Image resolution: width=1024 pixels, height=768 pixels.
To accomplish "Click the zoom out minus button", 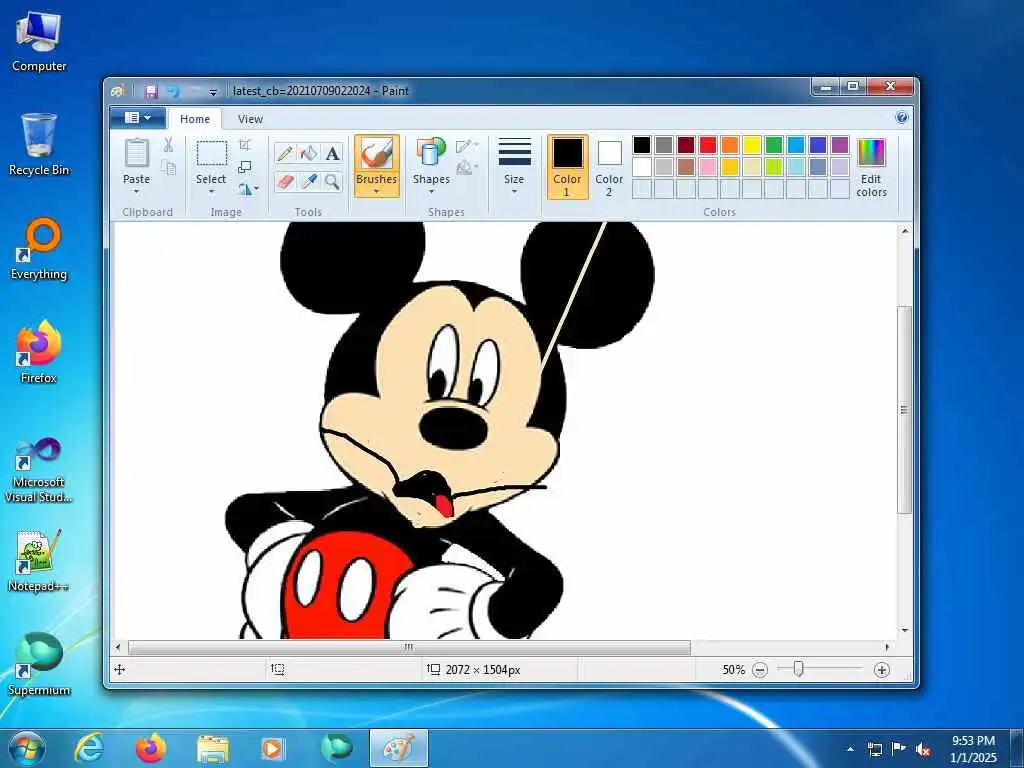I will [760, 670].
